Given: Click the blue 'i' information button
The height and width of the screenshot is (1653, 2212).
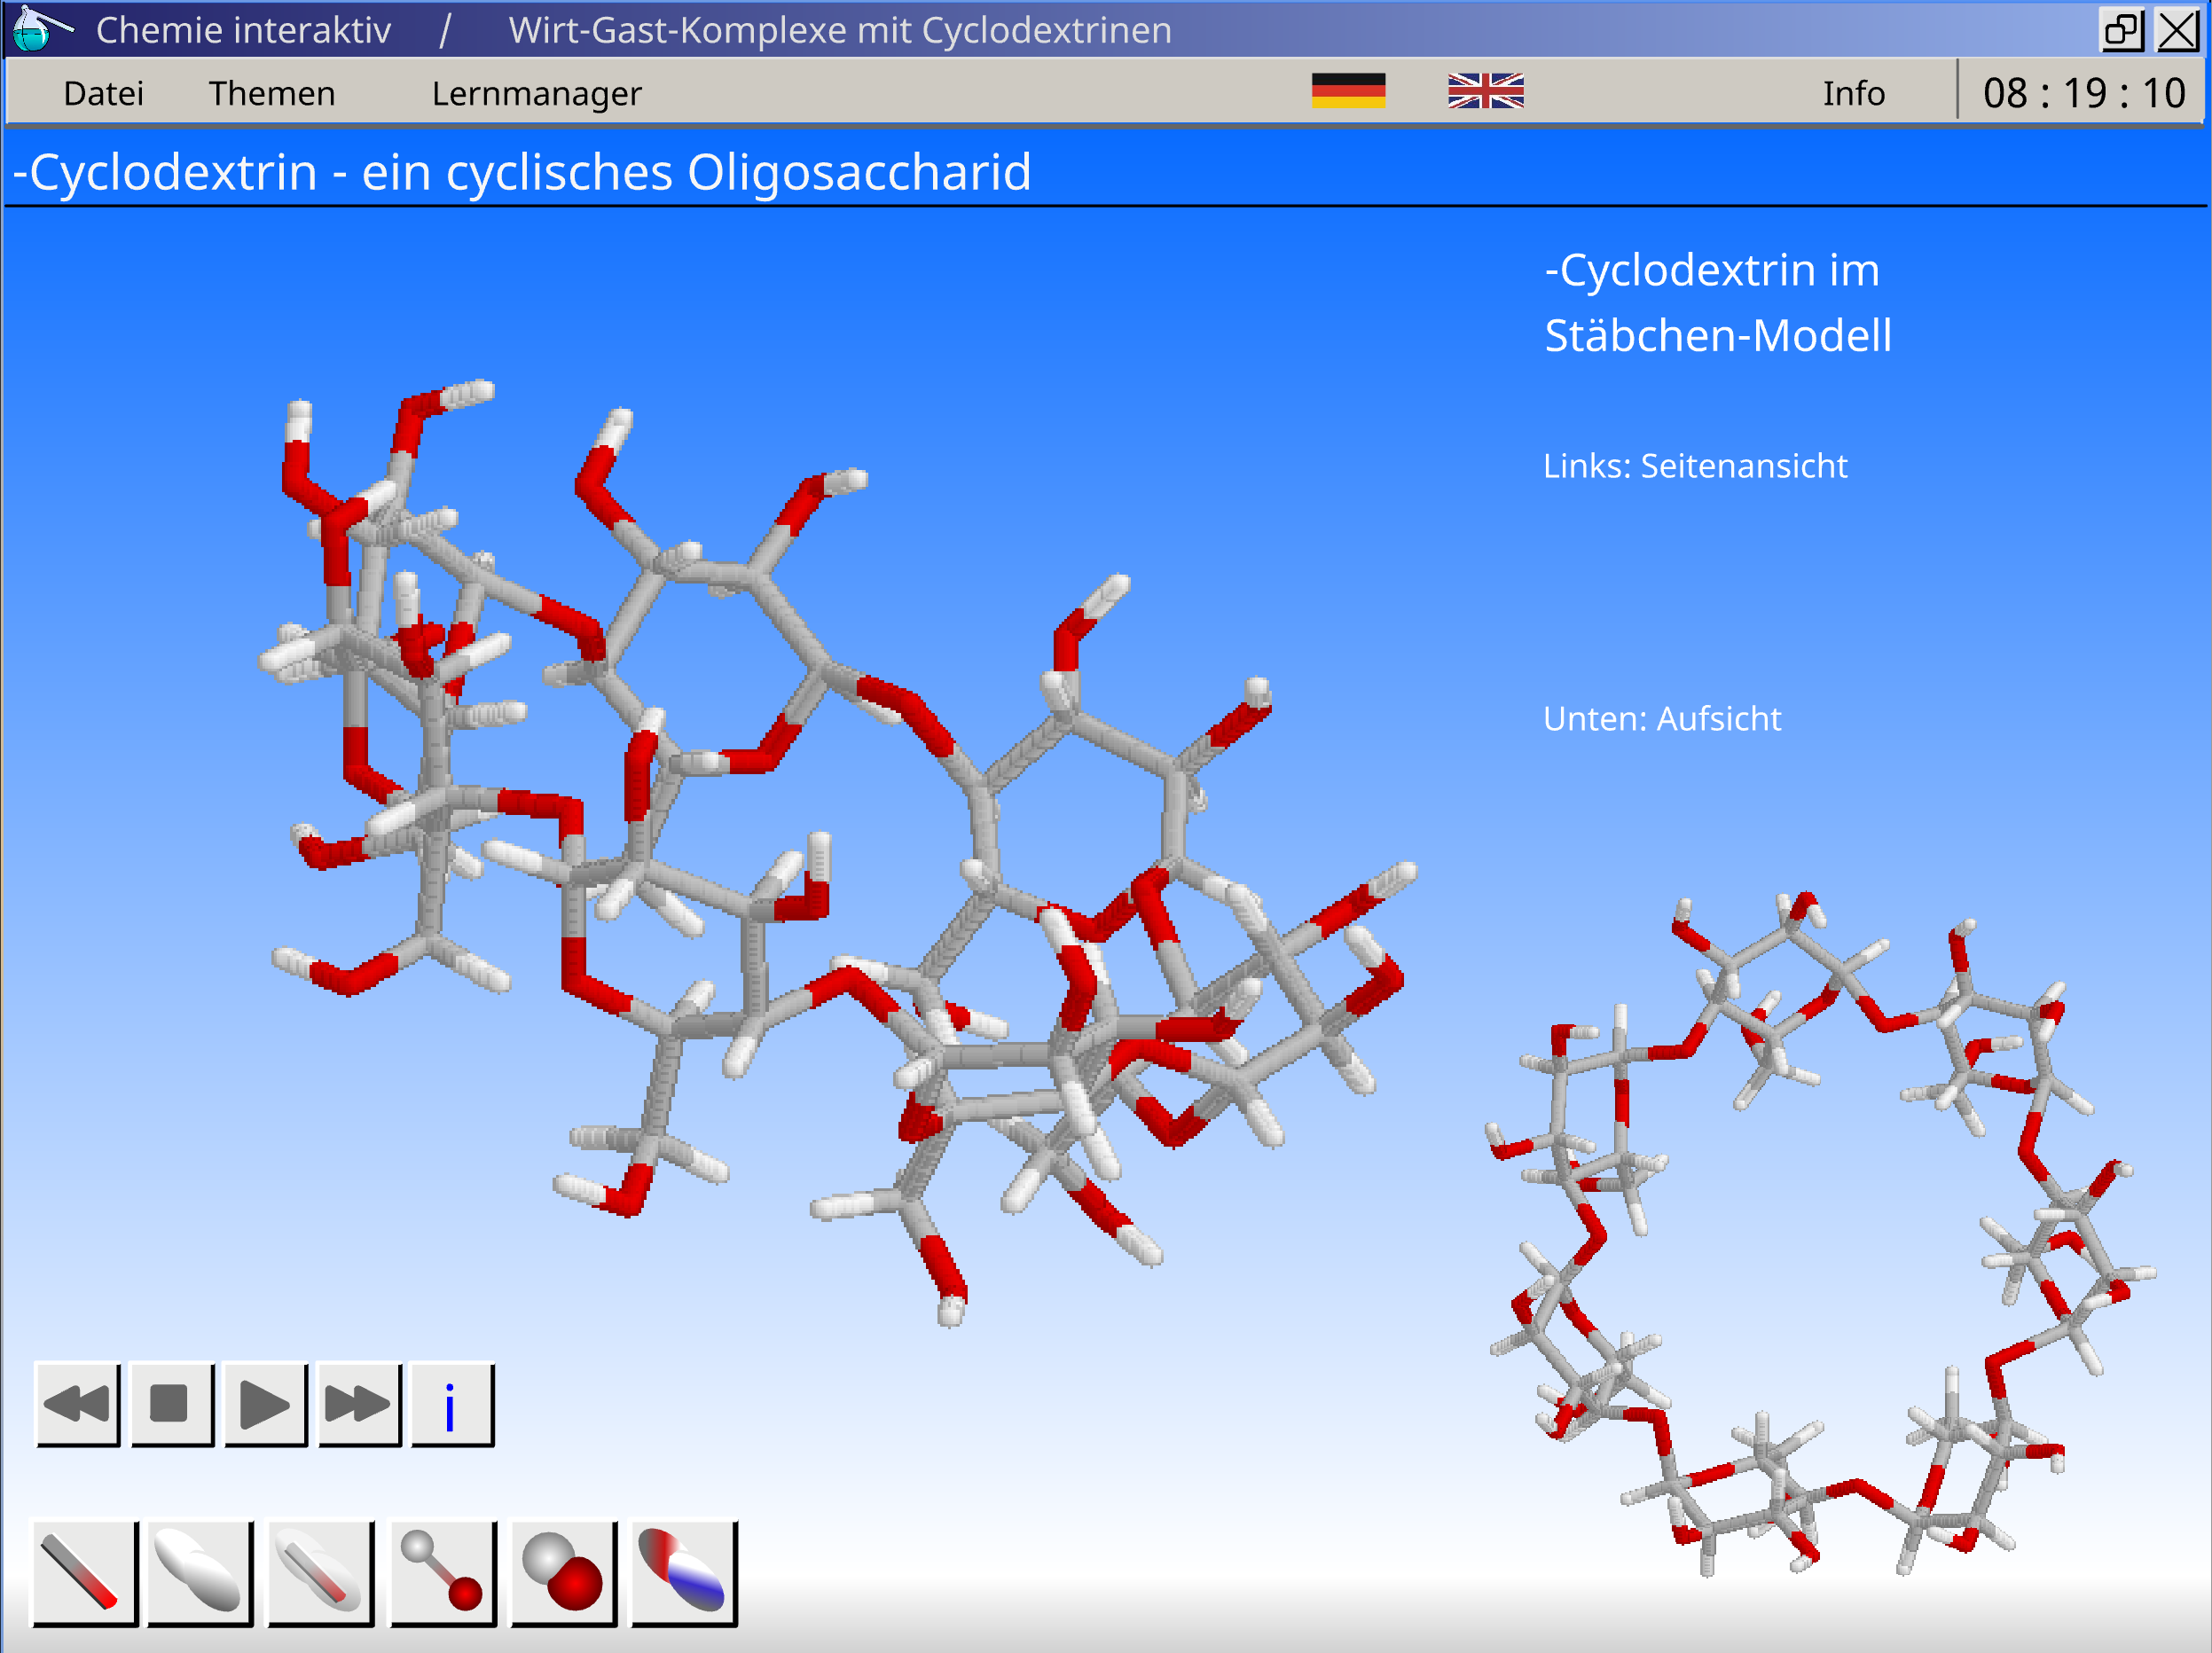Looking at the screenshot, I should (452, 1404).
